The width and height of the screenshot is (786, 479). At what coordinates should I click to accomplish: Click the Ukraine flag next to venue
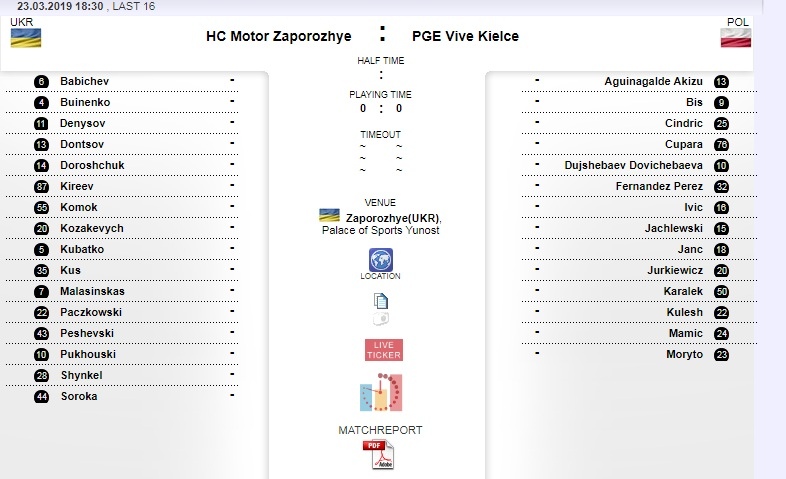click(327, 216)
